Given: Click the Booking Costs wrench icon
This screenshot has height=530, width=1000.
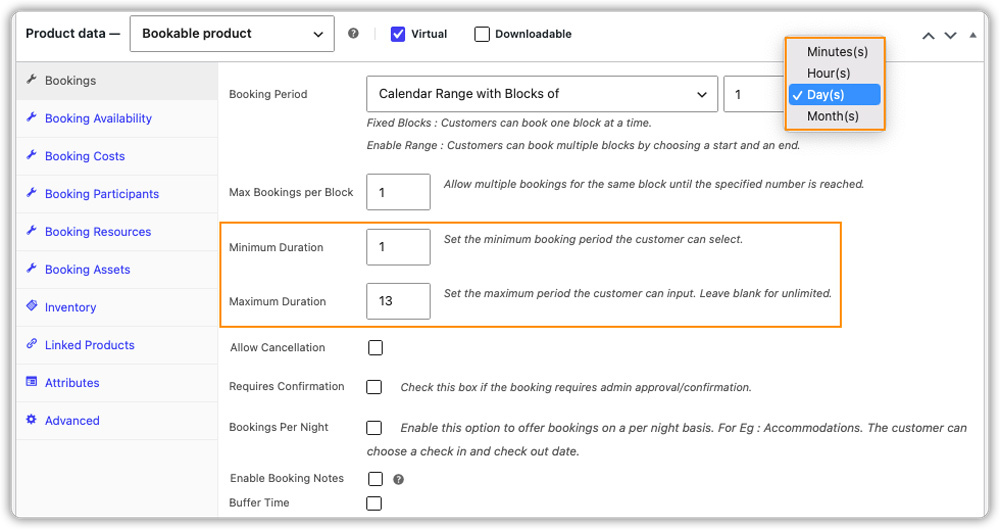Looking at the screenshot, I should pyautogui.click(x=31, y=154).
